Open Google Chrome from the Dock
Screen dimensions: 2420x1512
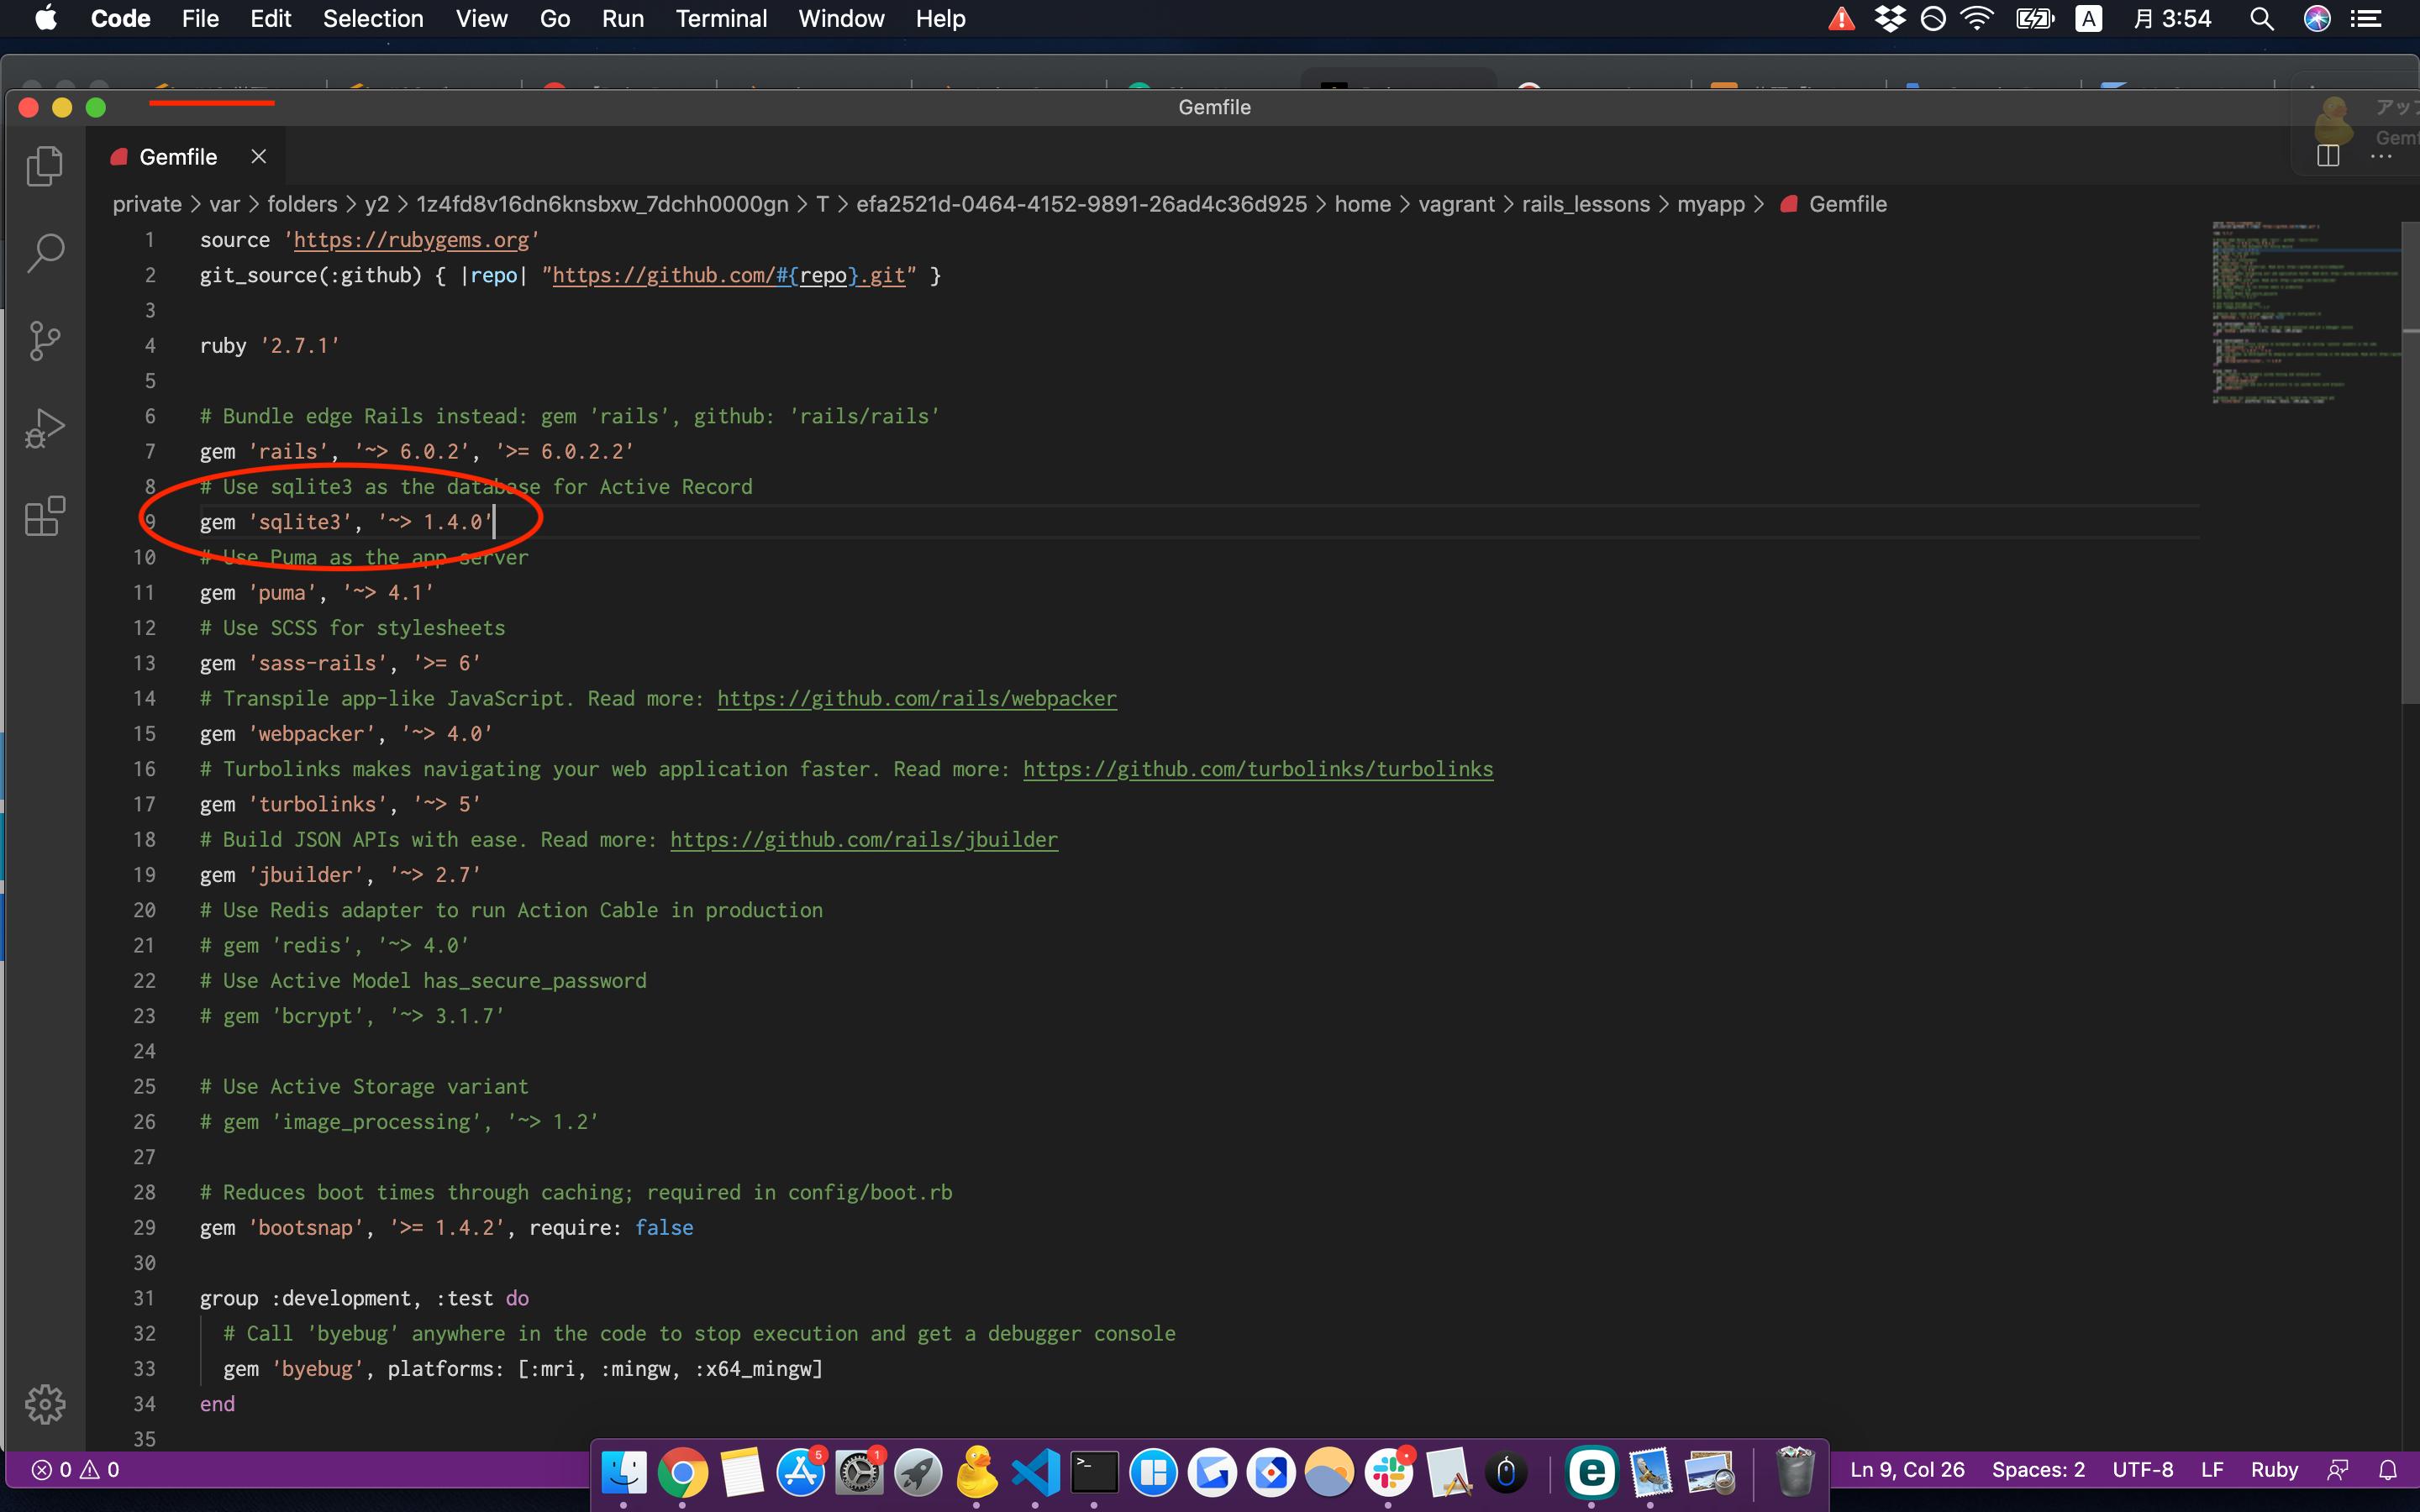(682, 1472)
